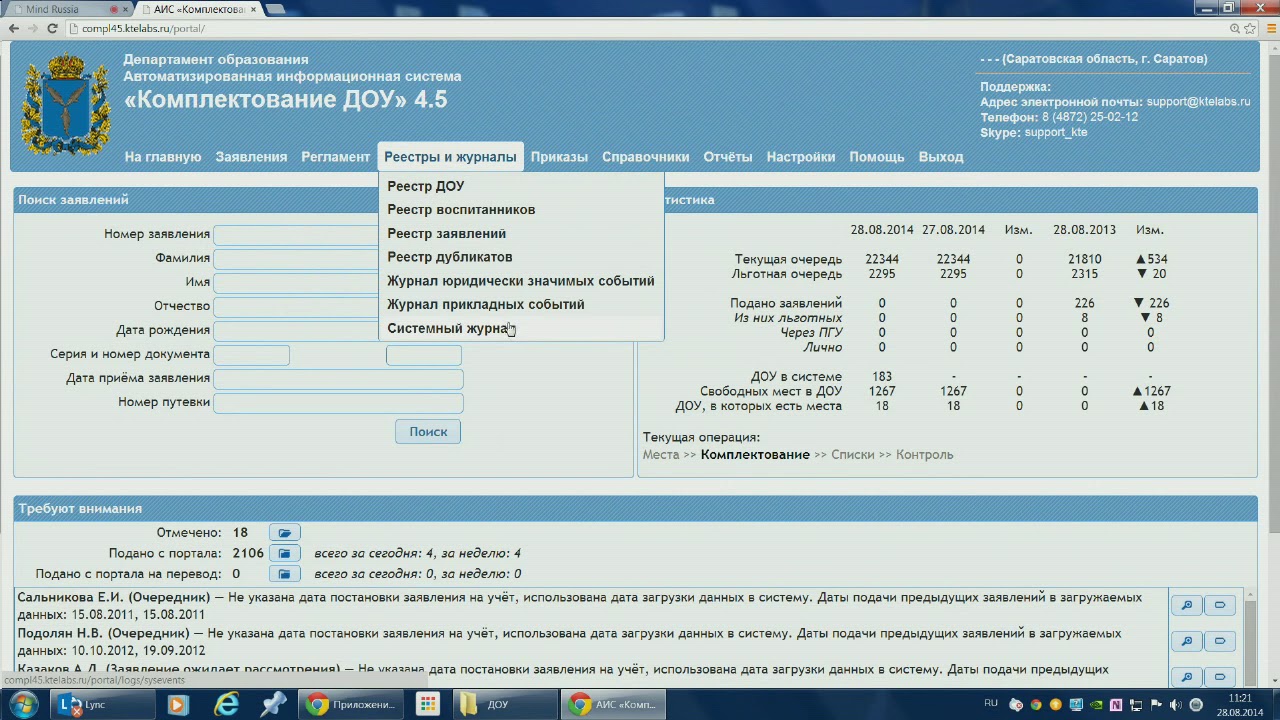Focus the Номер путевки field
This screenshot has width=1280, height=720.
tap(338, 403)
